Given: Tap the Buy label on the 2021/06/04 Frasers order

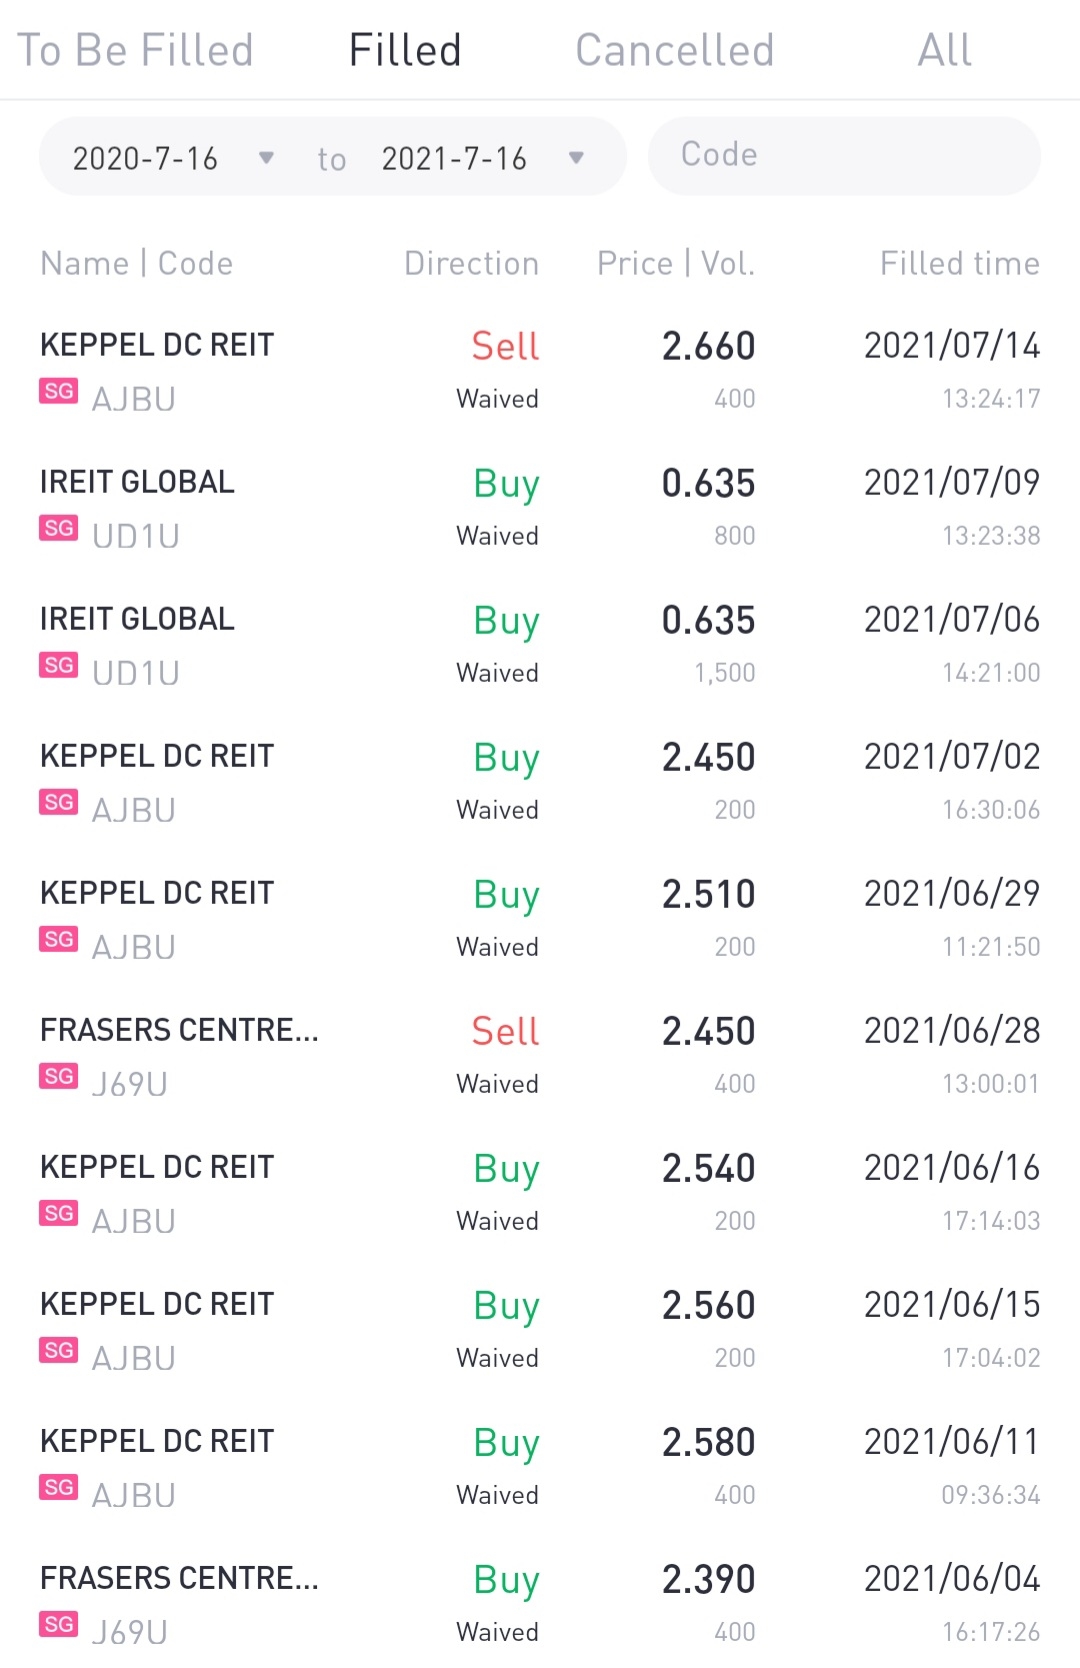Looking at the screenshot, I should [506, 1580].
